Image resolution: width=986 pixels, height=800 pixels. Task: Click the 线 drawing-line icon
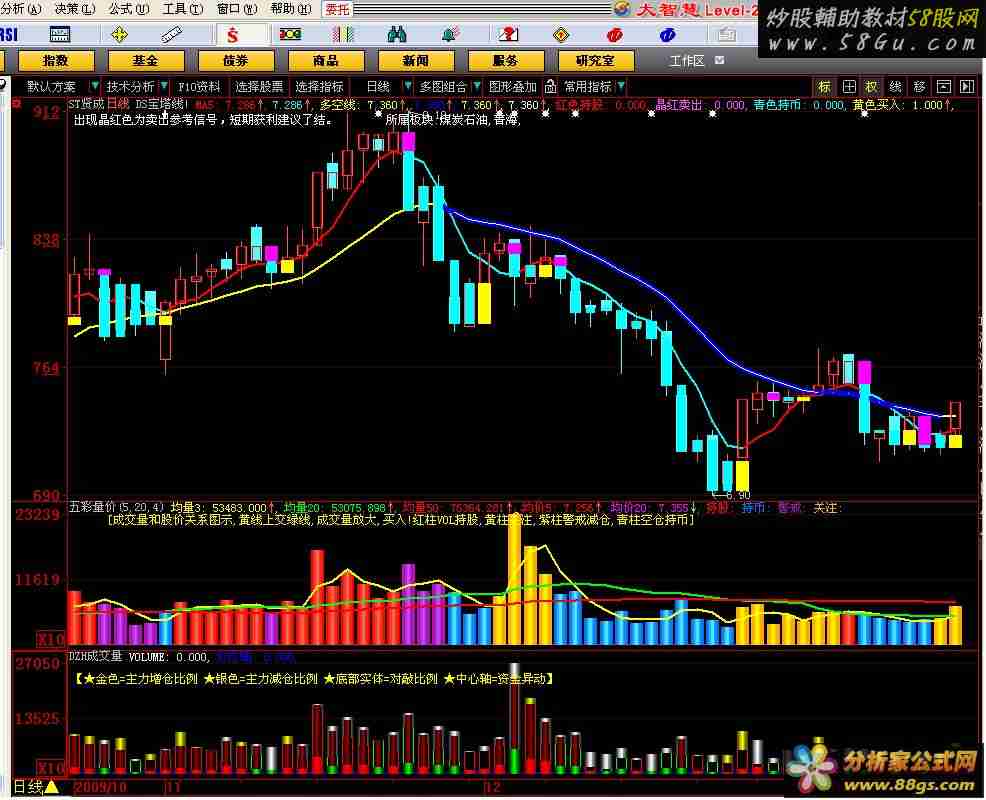coord(895,87)
